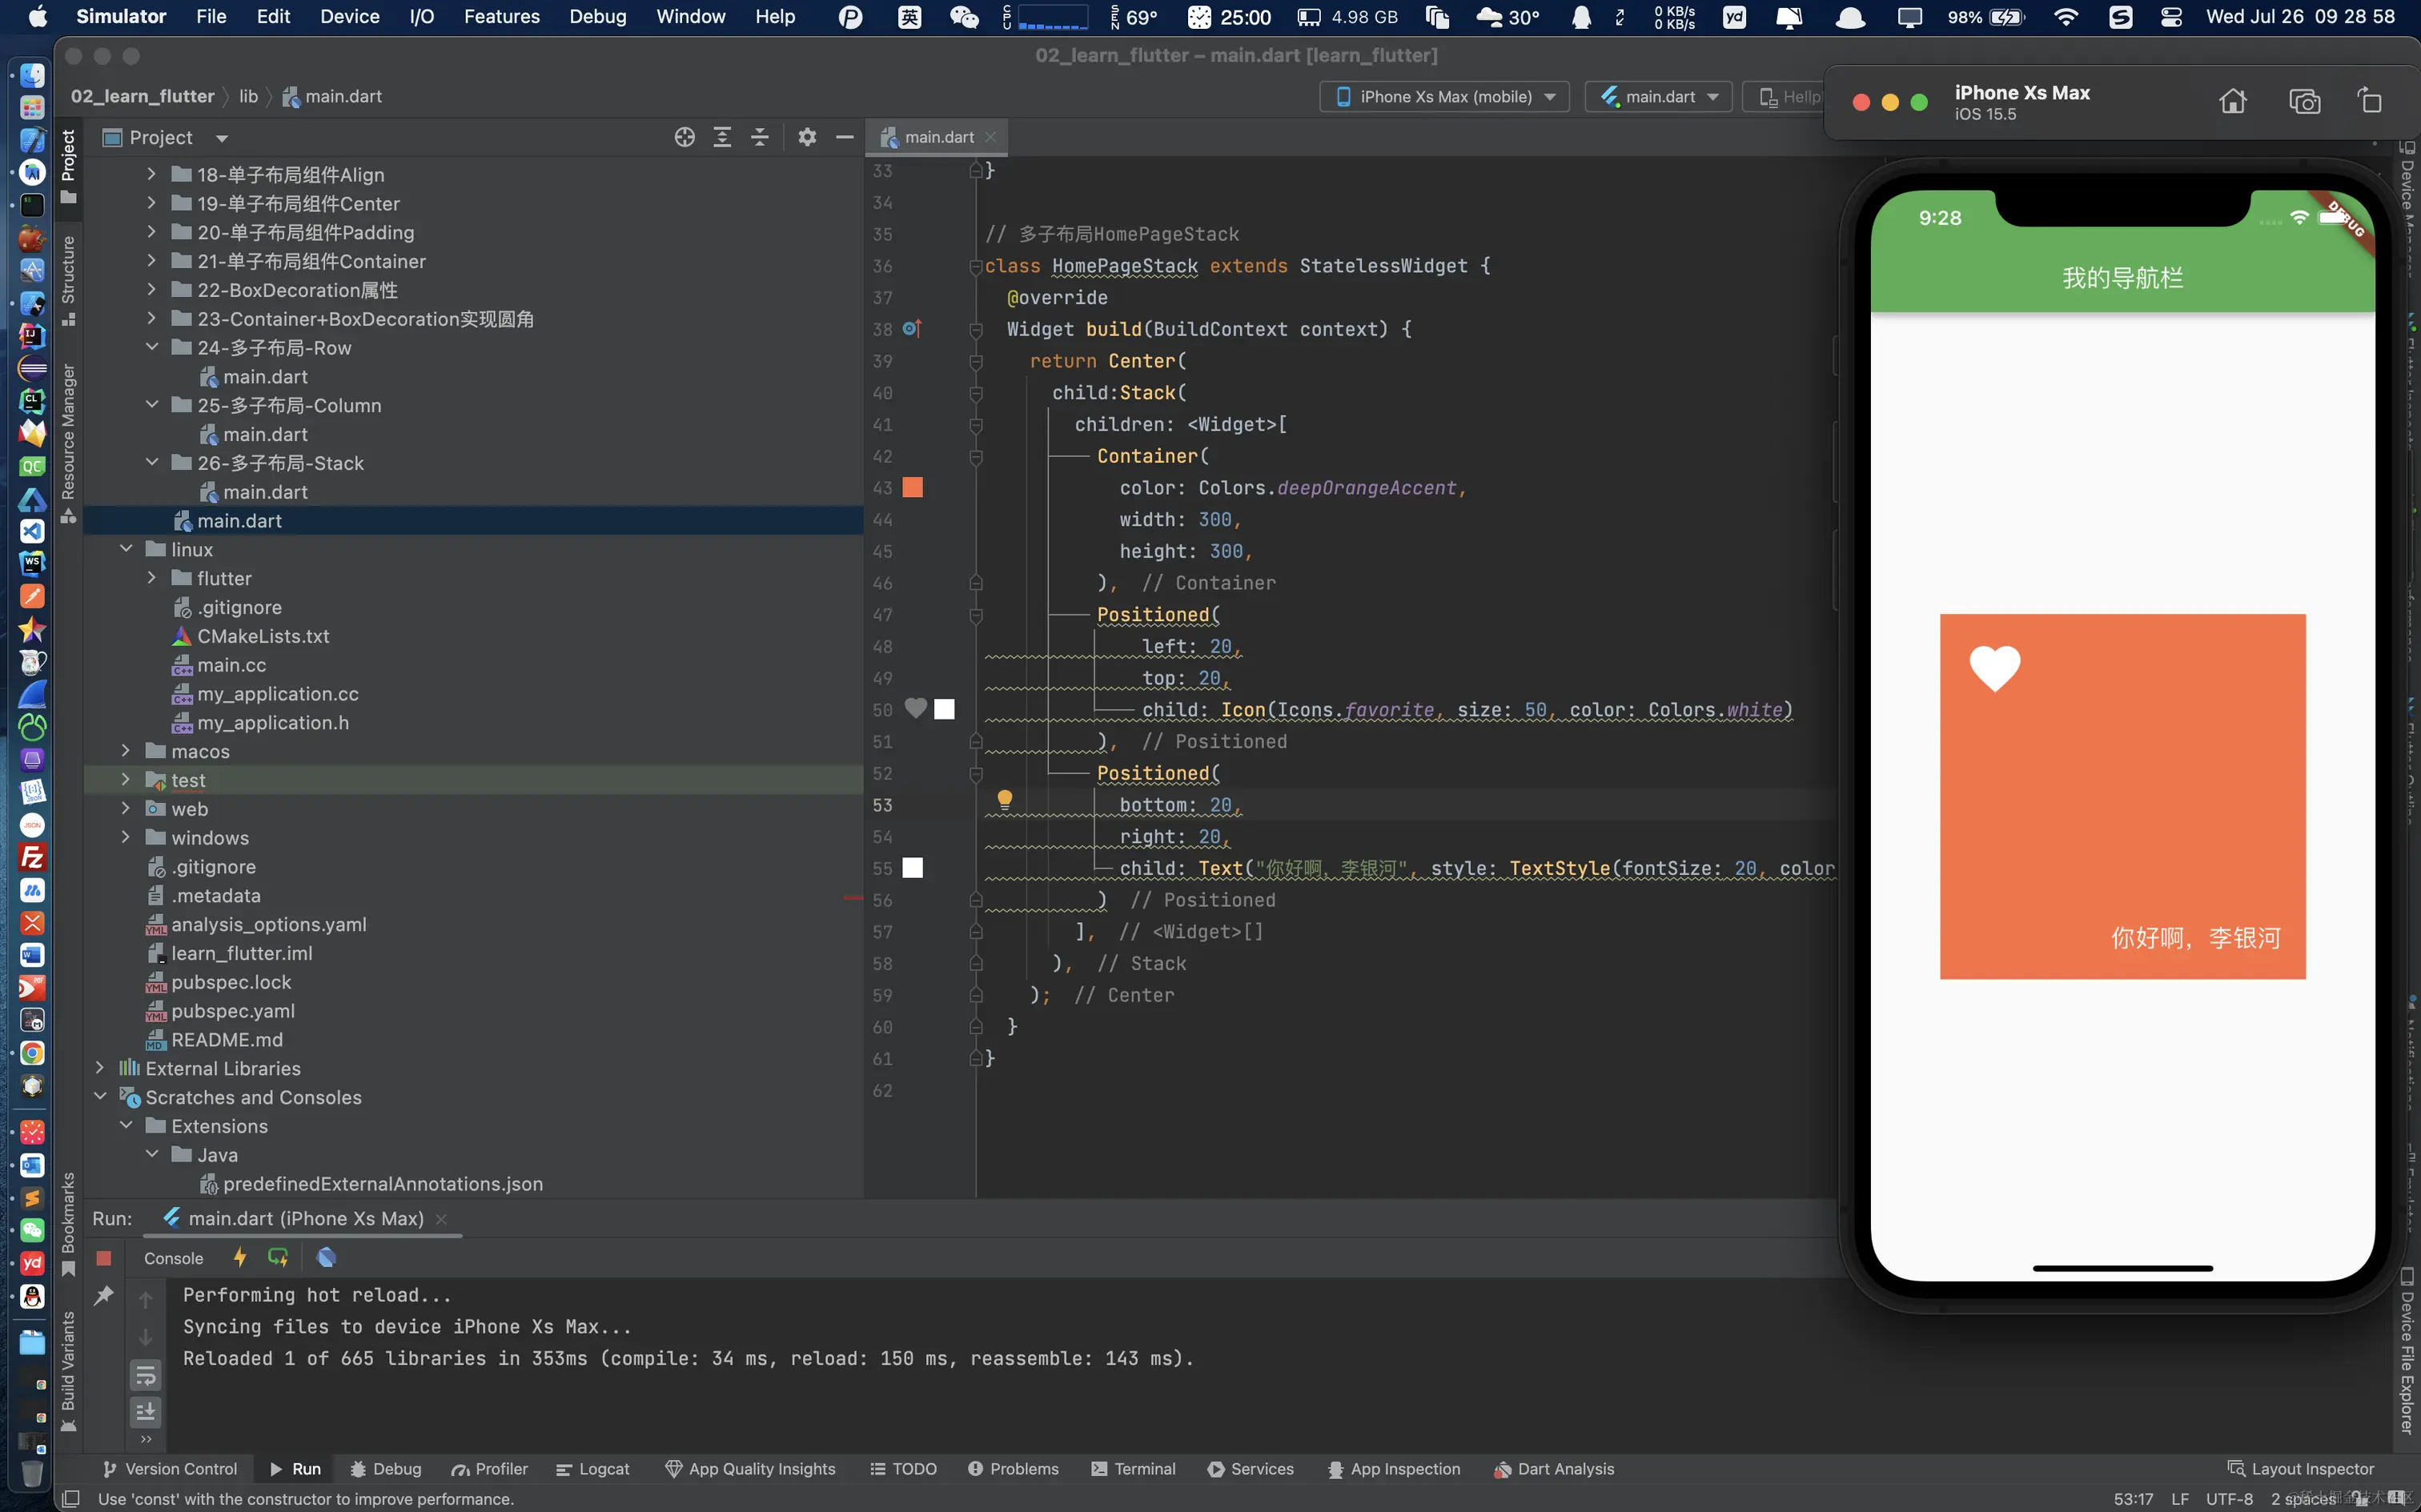The height and width of the screenshot is (1512, 2421).
Task: Collapse the 24-多子布局-Row folder
Action: point(152,347)
